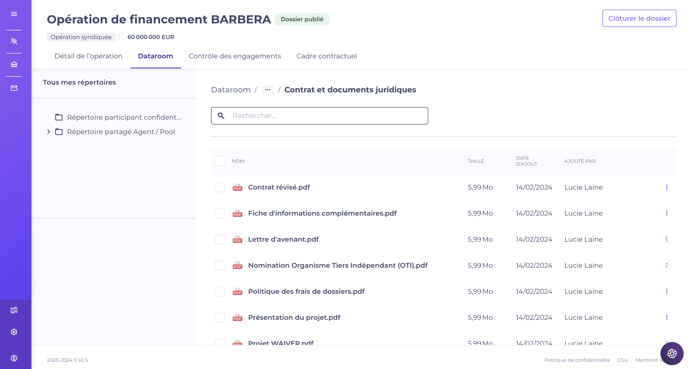Expand the breadcrumb ellipsis
This screenshot has width=688, height=369.
tap(267, 90)
